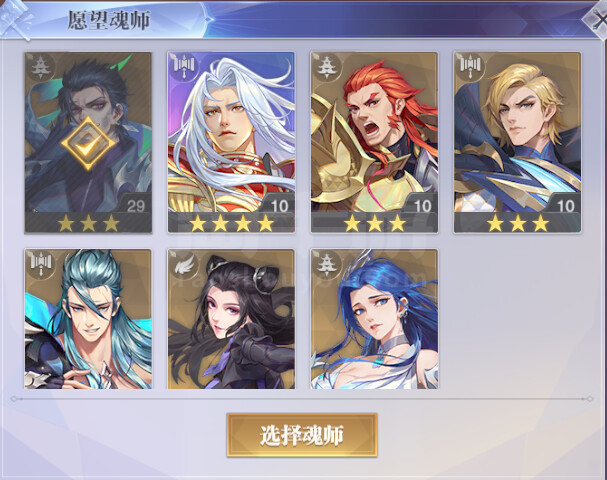Click the level 29 badge on selected card
607x480 pixels.
136,206
